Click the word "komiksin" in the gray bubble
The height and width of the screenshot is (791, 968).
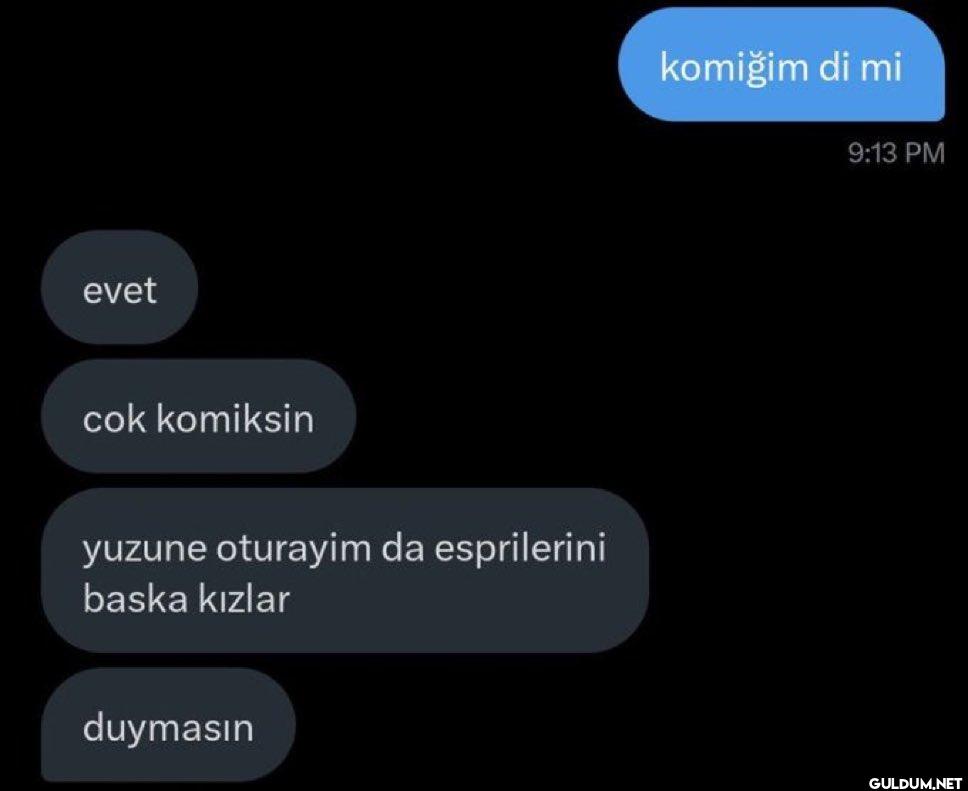235,418
